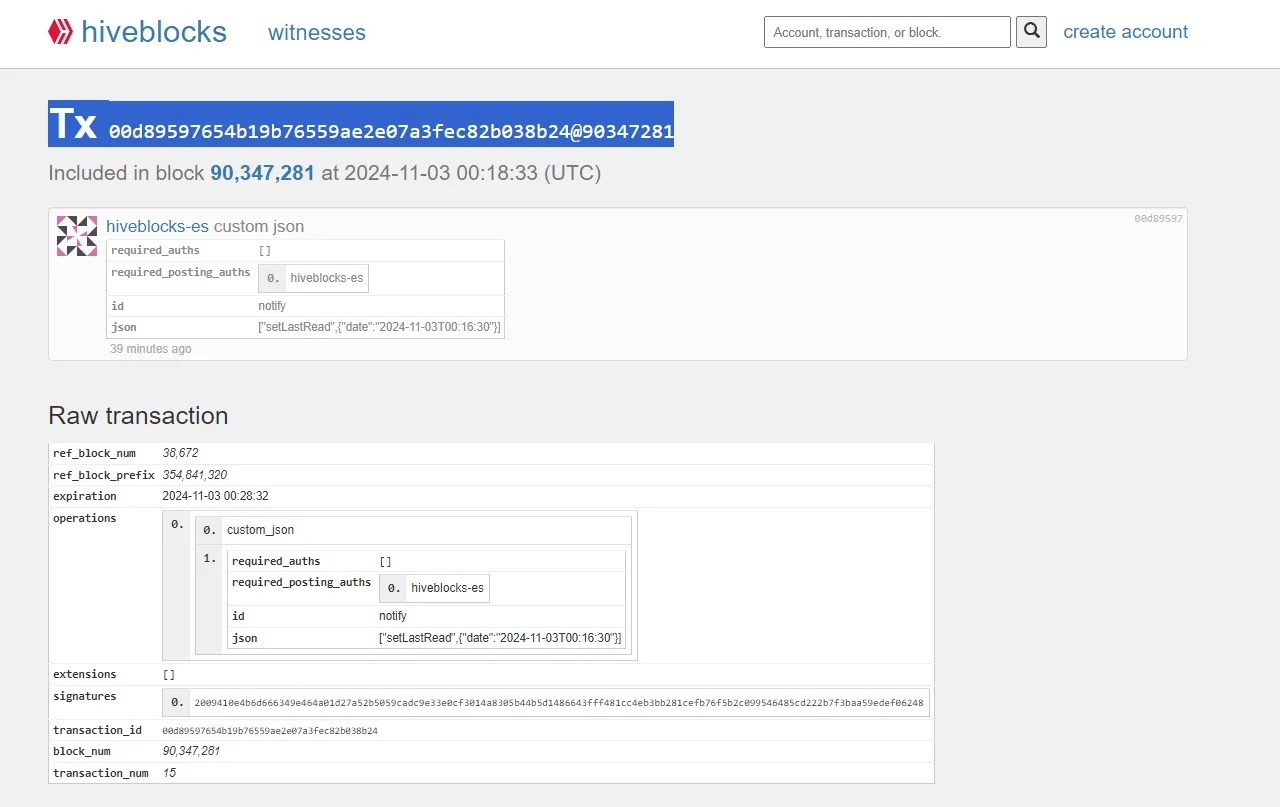Viewport: 1280px width, 807px height.
Task: Open the hiveblocks home title link
Action: (154, 32)
